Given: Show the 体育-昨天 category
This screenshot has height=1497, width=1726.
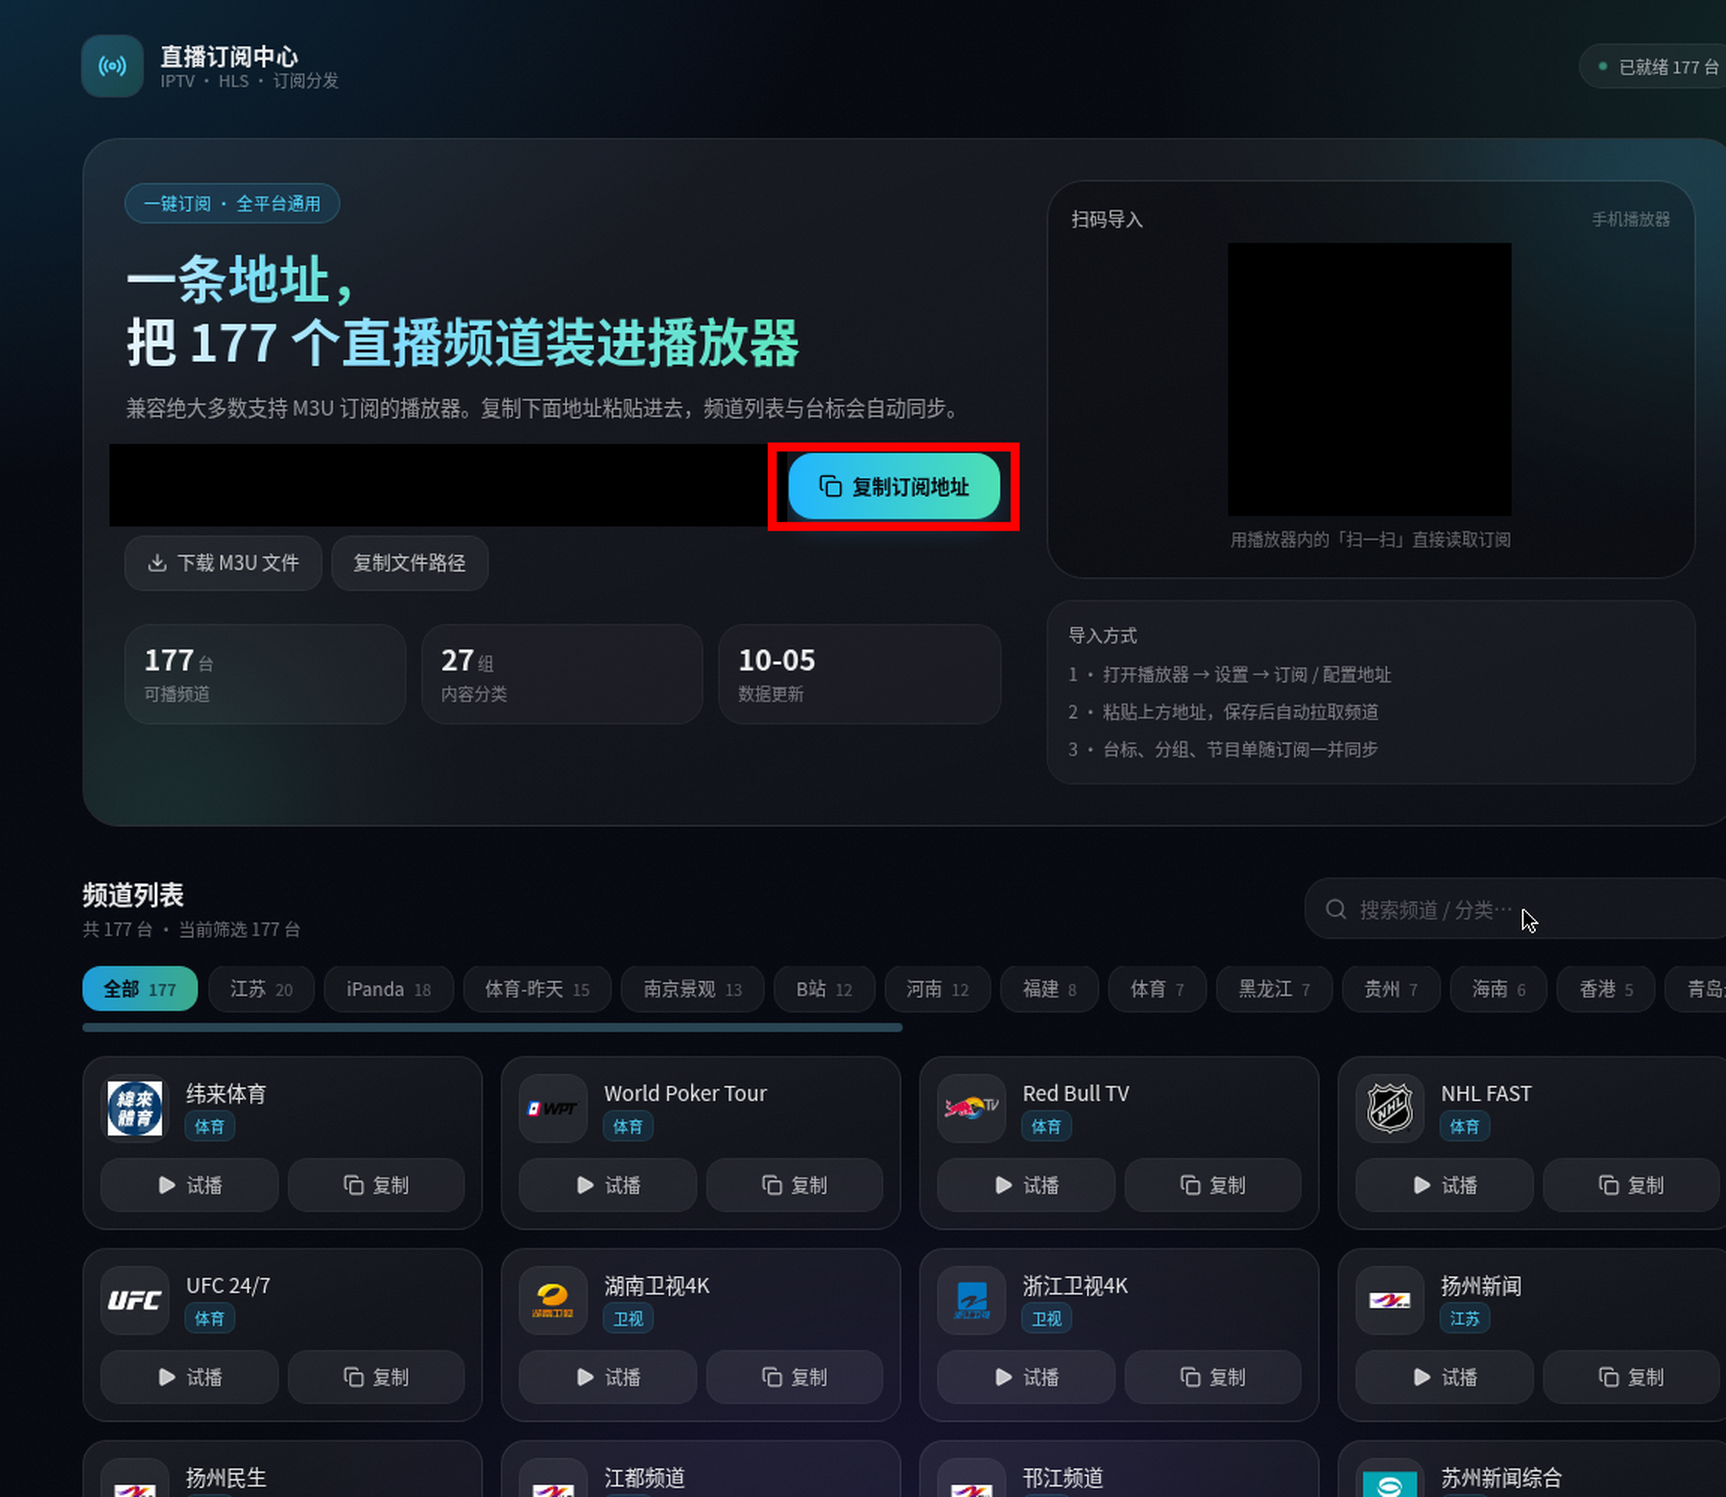Looking at the screenshot, I should [537, 989].
